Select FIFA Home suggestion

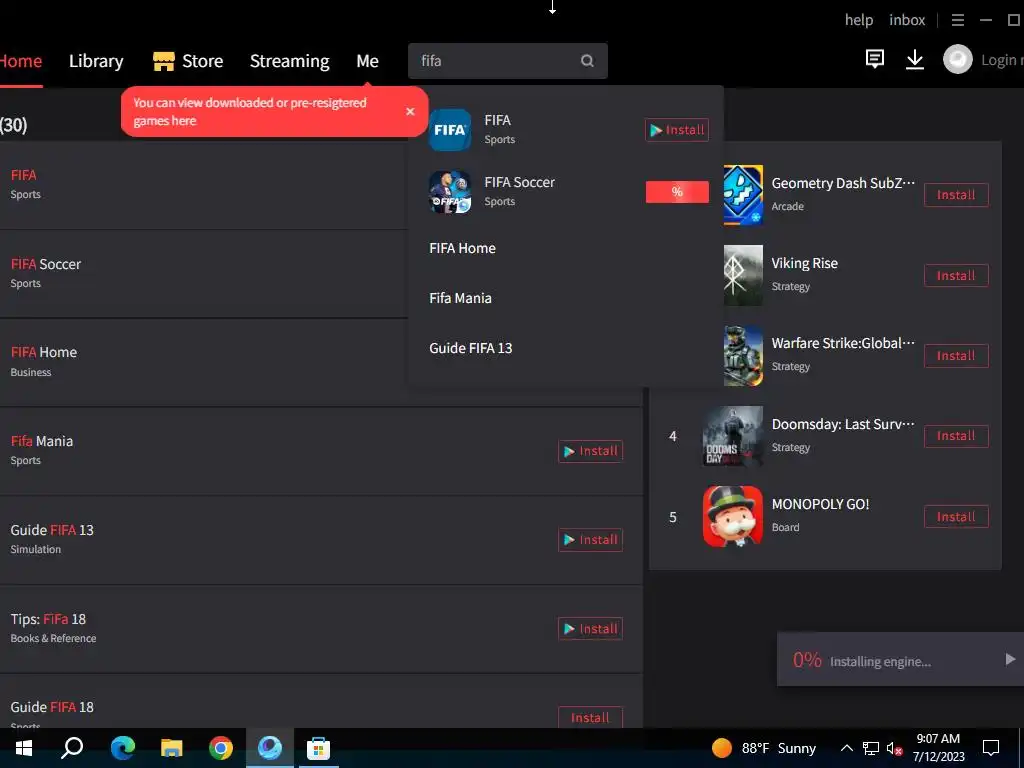click(462, 248)
